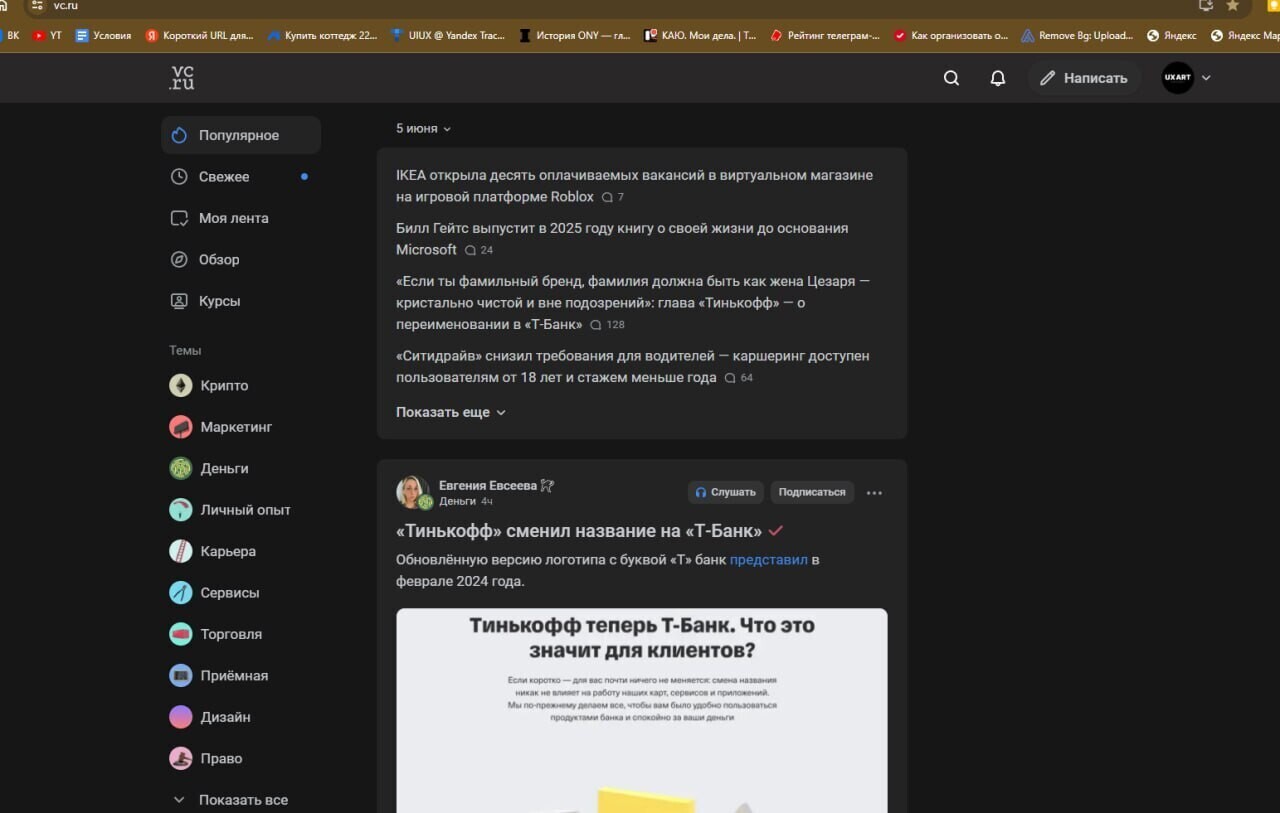The image size is (1280, 813).
Task: Open the Маркетинг topic icon
Action: click(x=180, y=427)
